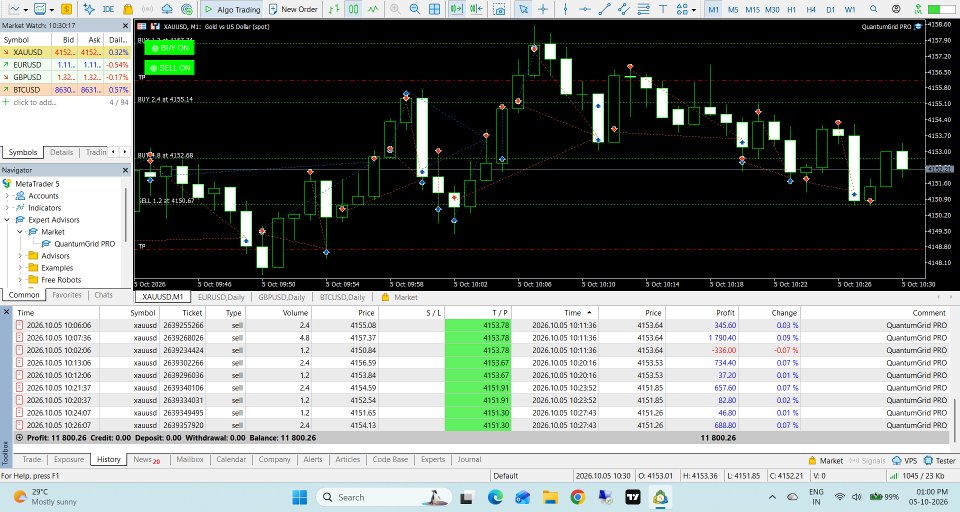
Task: Open Google Chrome from the taskbar
Action: pos(577,497)
